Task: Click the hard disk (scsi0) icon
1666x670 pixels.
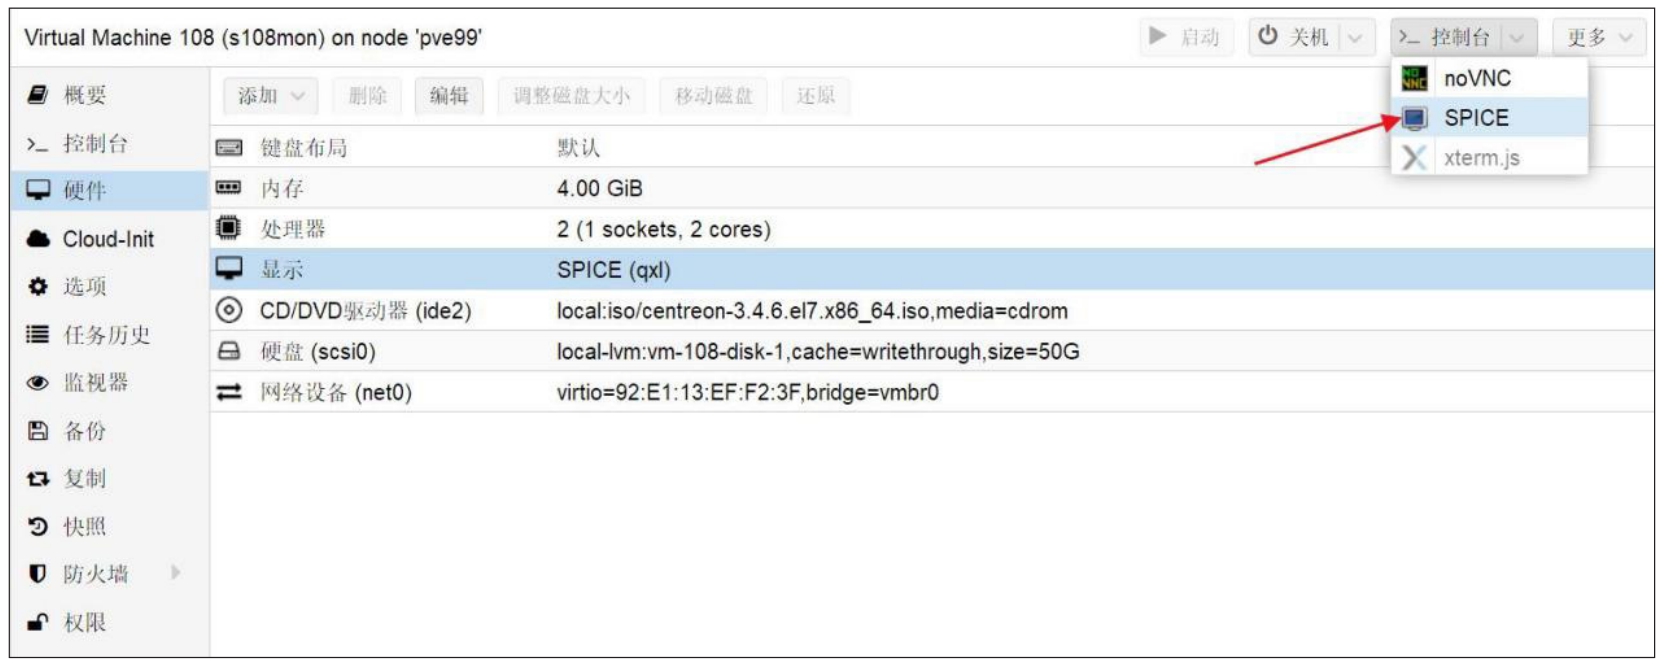Action: [x=229, y=352]
